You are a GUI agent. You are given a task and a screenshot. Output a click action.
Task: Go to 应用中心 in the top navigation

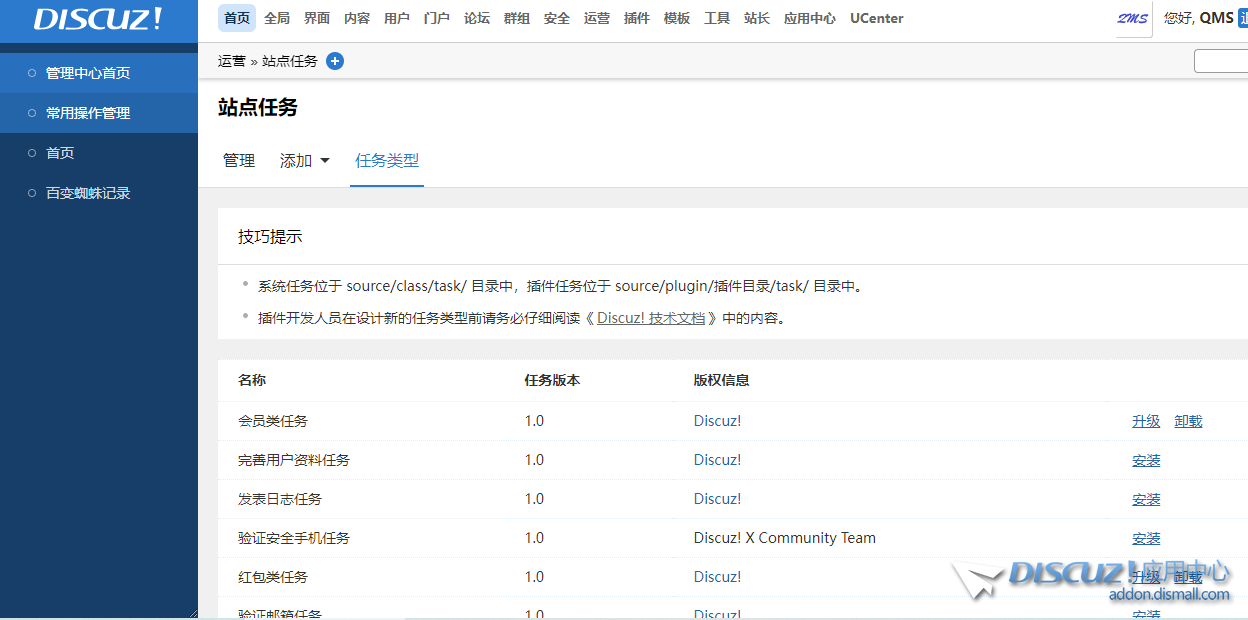click(810, 19)
